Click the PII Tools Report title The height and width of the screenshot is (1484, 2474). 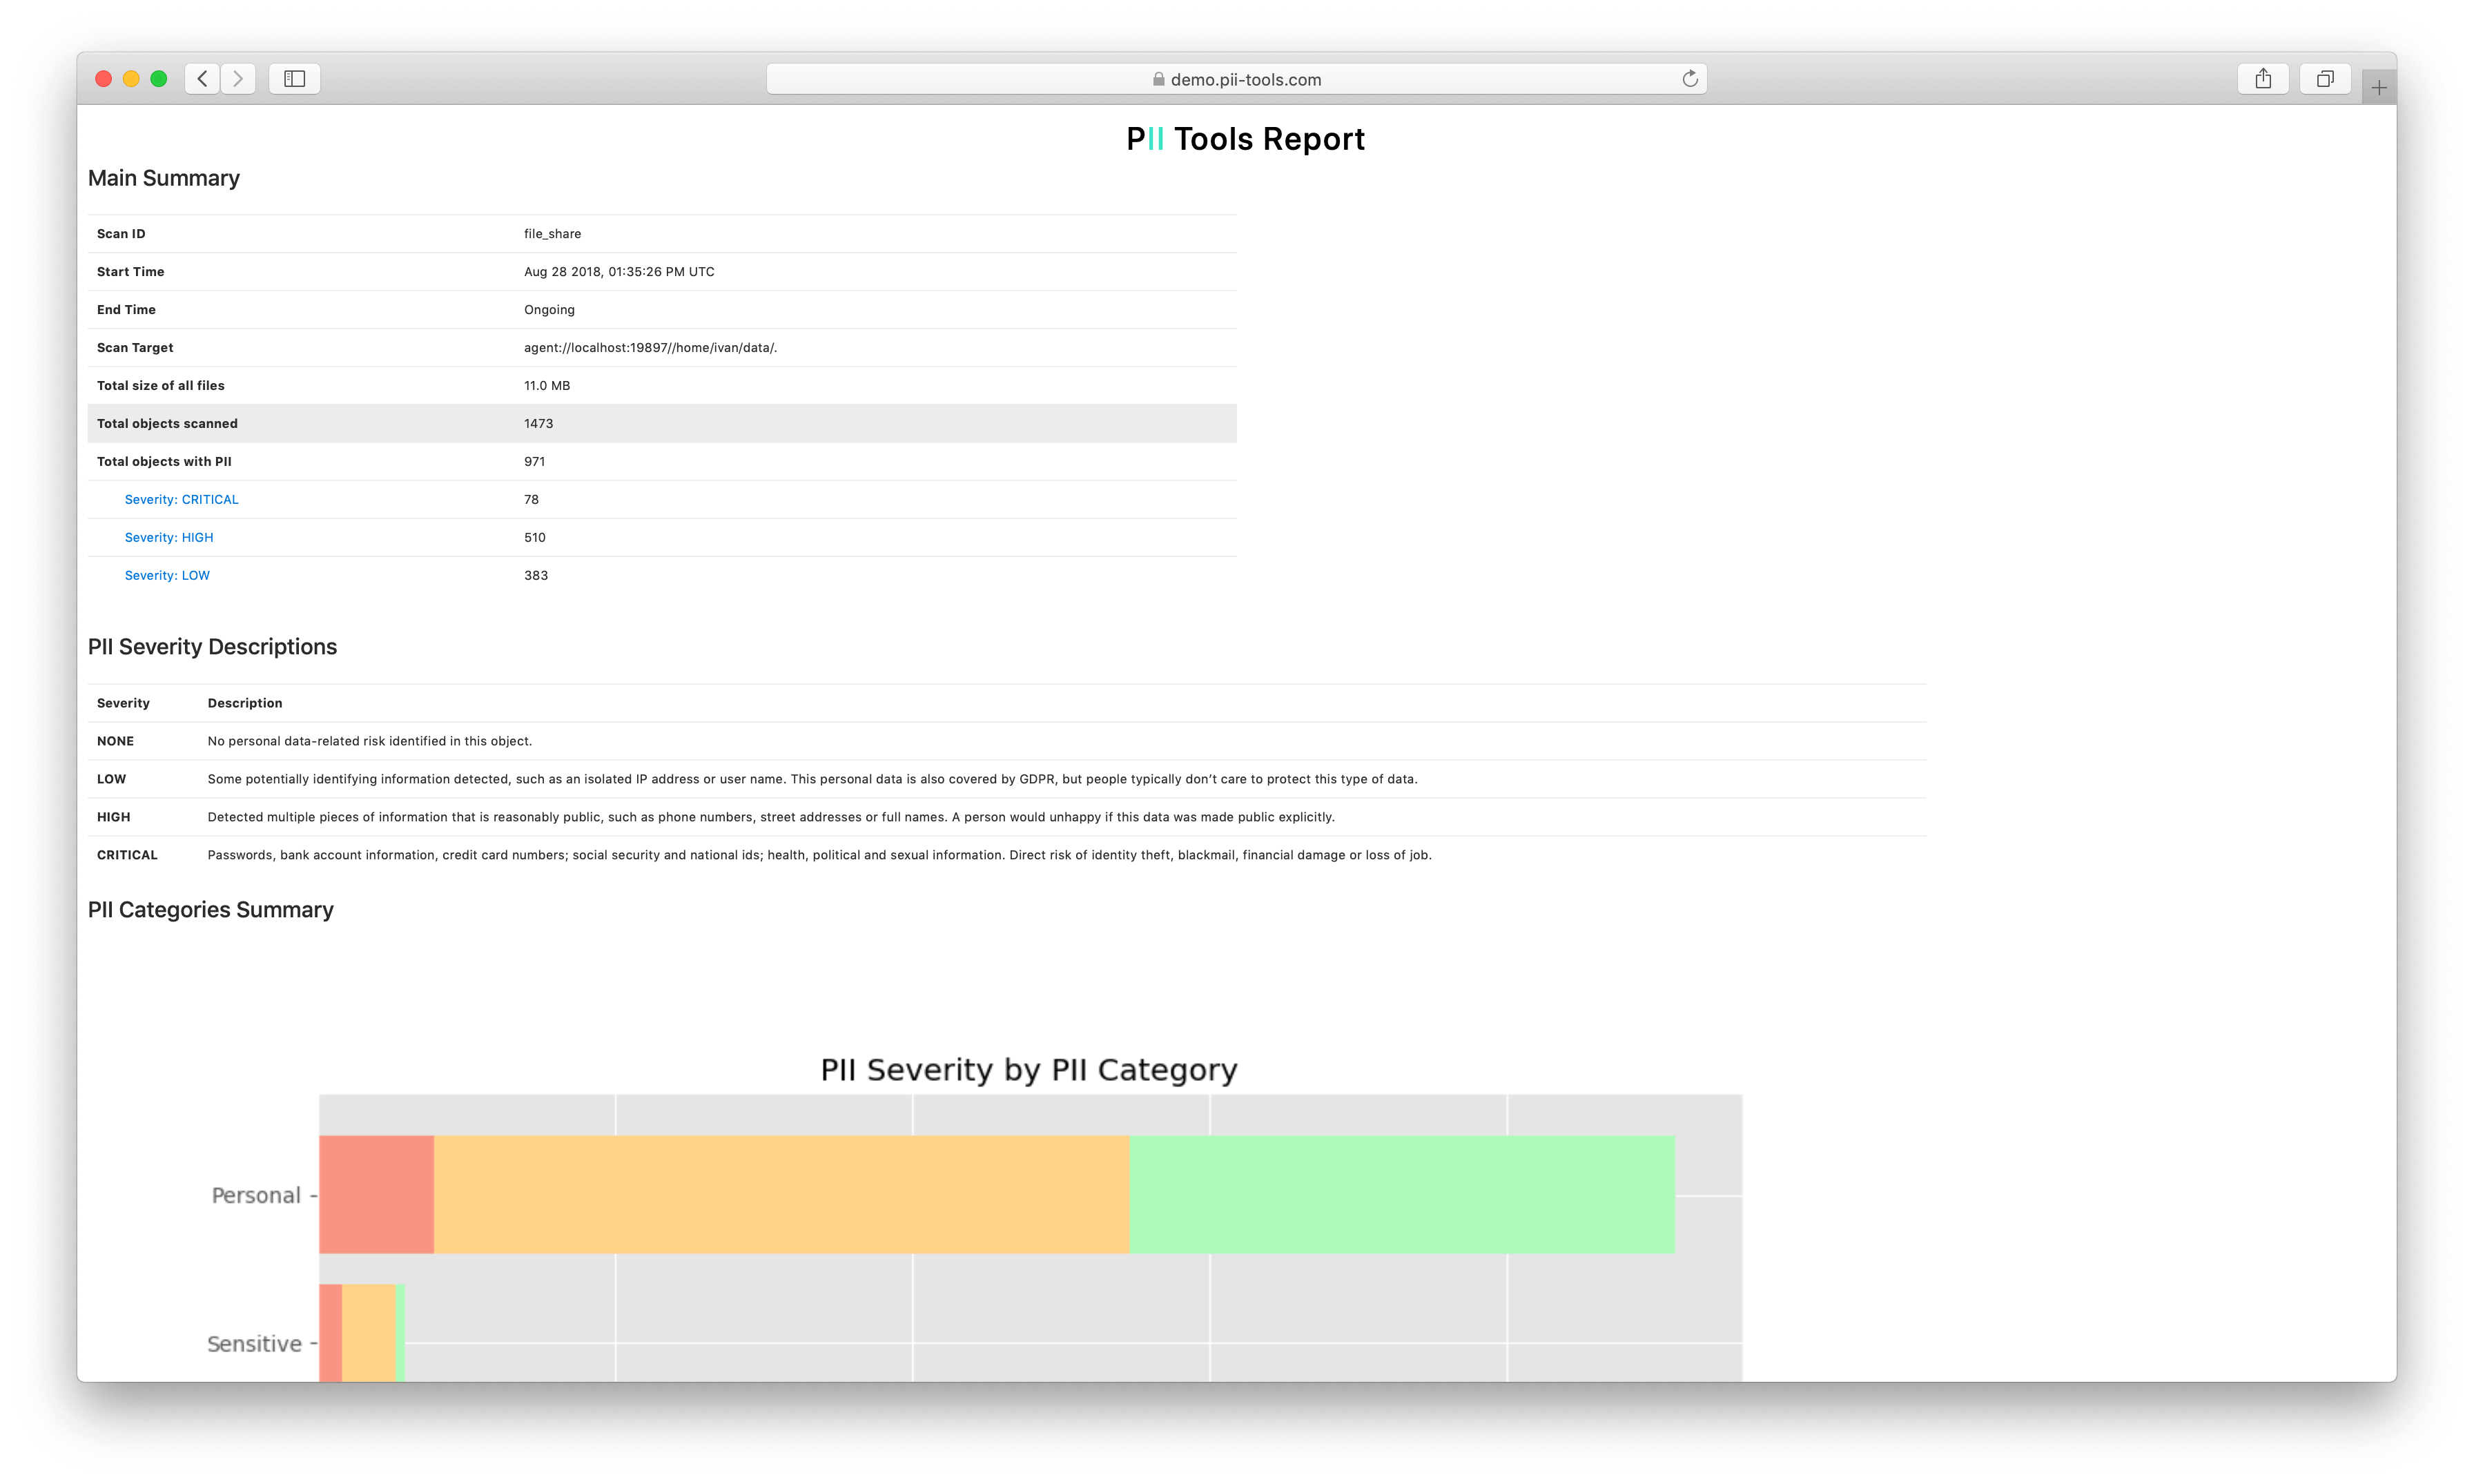[1245, 139]
